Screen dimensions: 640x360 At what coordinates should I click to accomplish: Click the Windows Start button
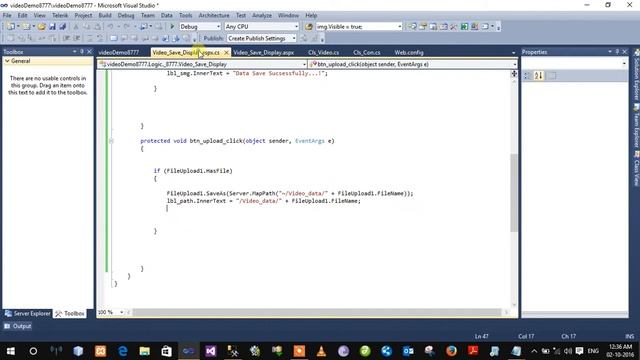point(11,351)
